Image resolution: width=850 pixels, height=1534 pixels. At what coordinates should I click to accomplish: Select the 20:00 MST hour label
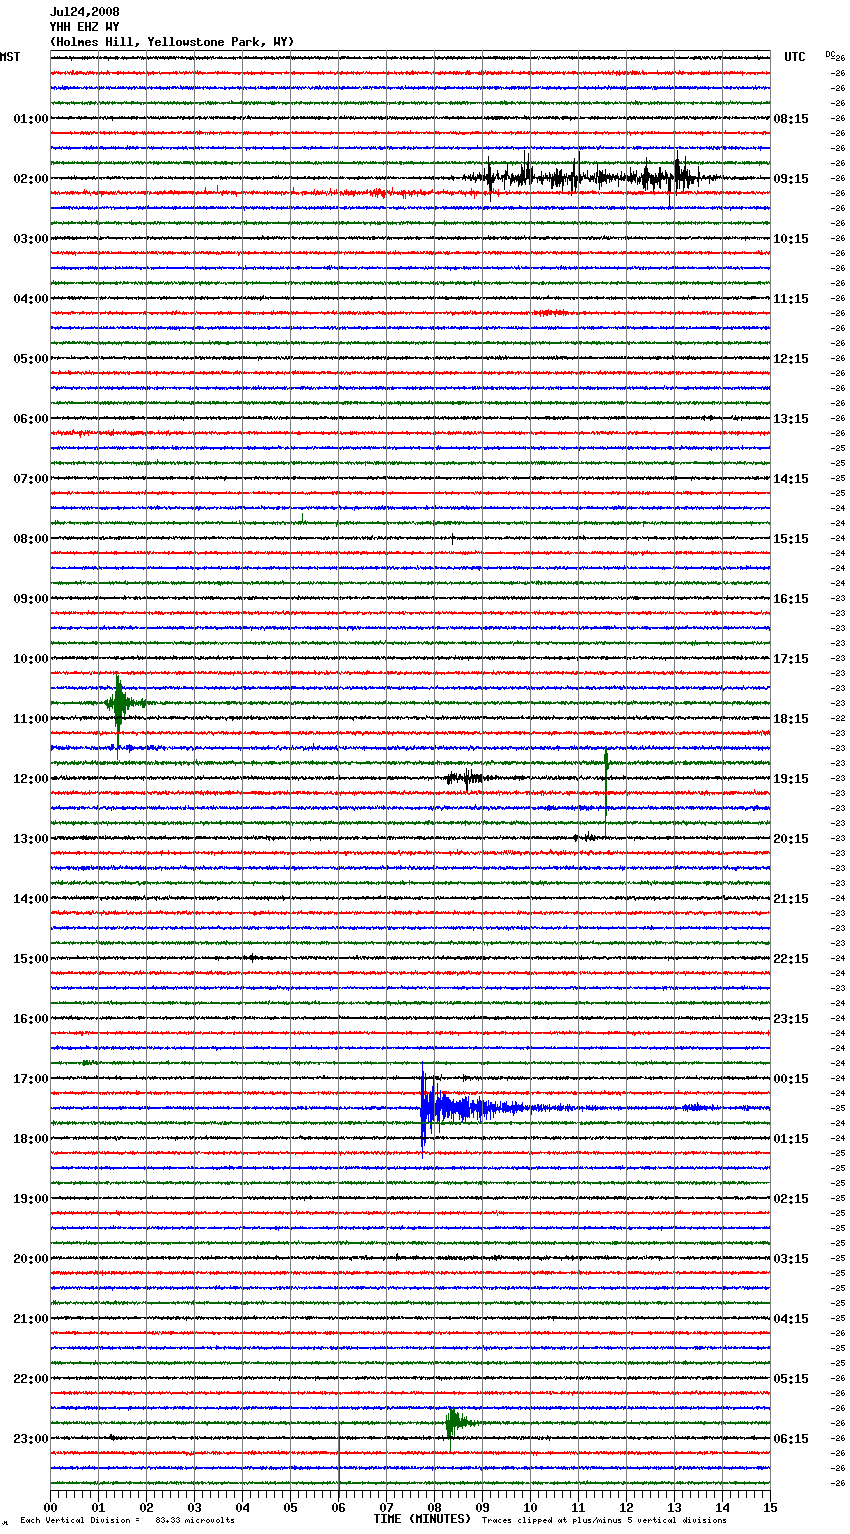click(31, 1259)
